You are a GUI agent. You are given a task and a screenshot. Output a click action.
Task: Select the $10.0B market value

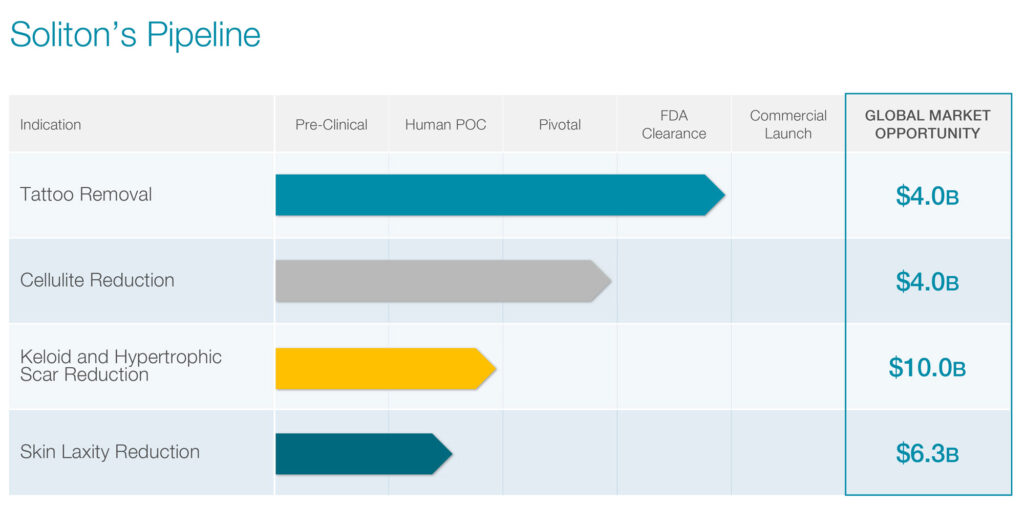(x=927, y=367)
